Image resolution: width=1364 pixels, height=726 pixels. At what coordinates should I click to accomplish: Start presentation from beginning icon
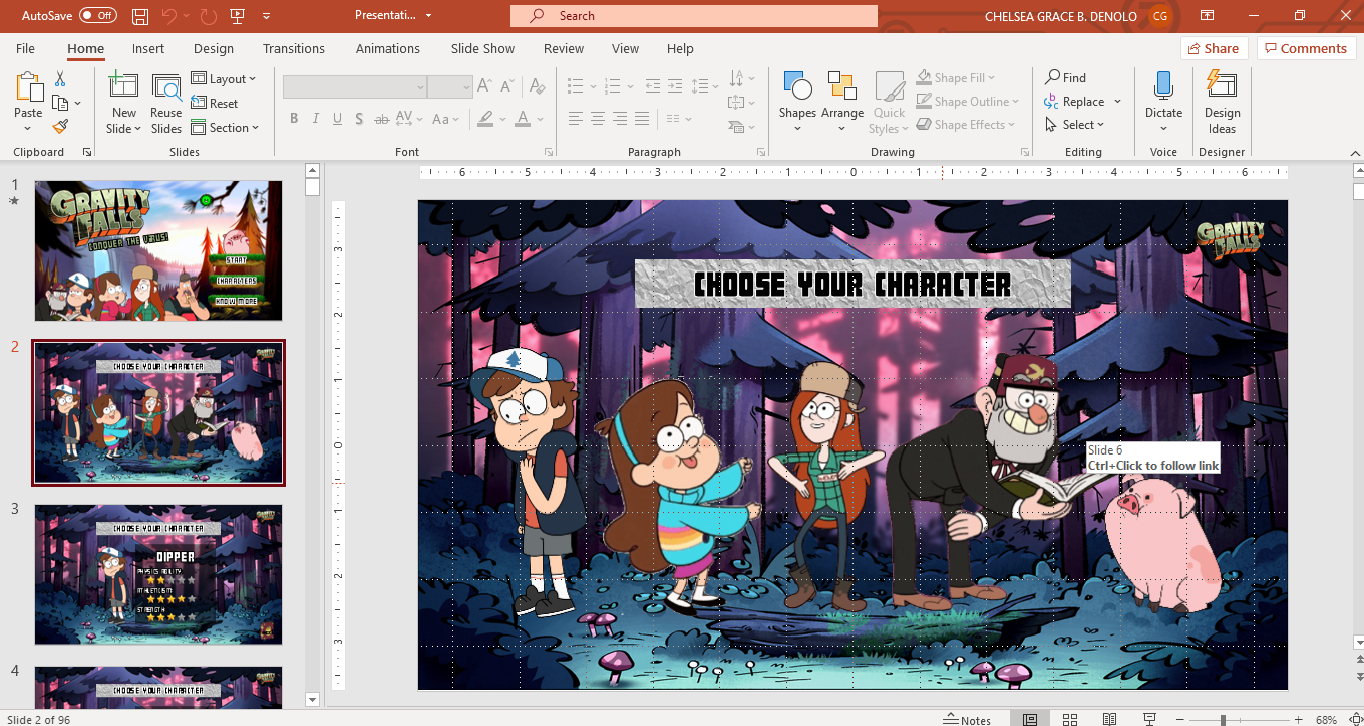click(238, 16)
